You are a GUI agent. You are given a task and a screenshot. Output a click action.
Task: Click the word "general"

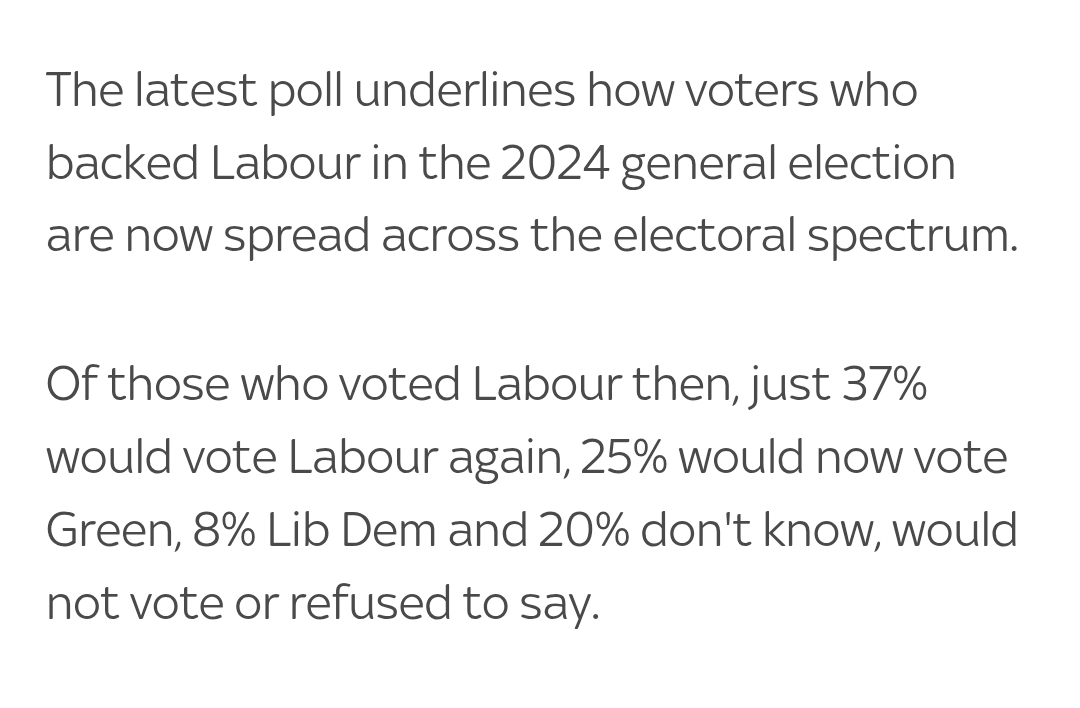(697, 164)
